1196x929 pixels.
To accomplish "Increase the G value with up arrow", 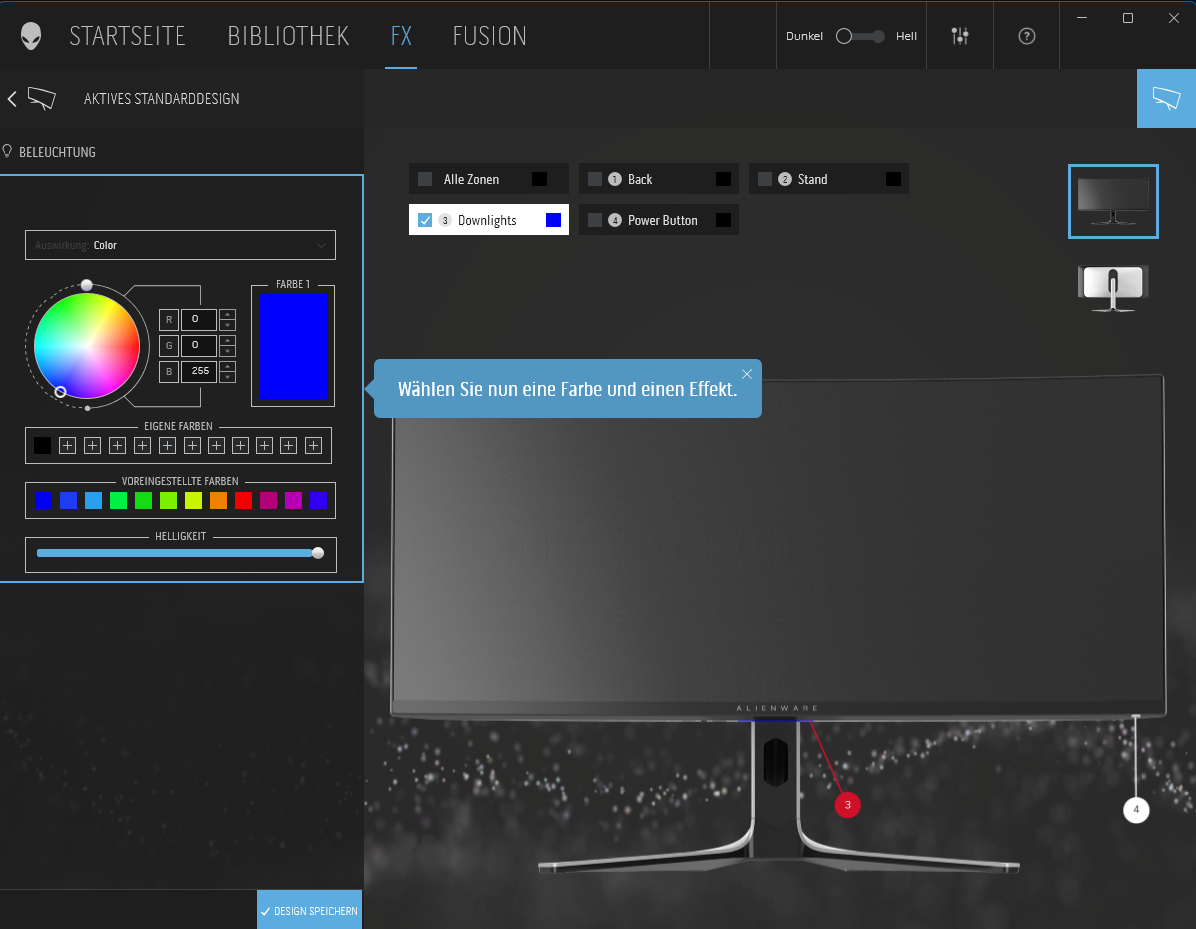I will pos(227,340).
